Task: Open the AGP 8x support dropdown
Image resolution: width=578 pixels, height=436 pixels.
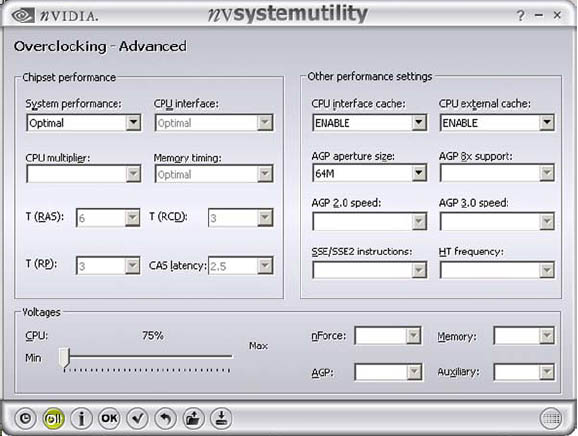Action: [497, 173]
